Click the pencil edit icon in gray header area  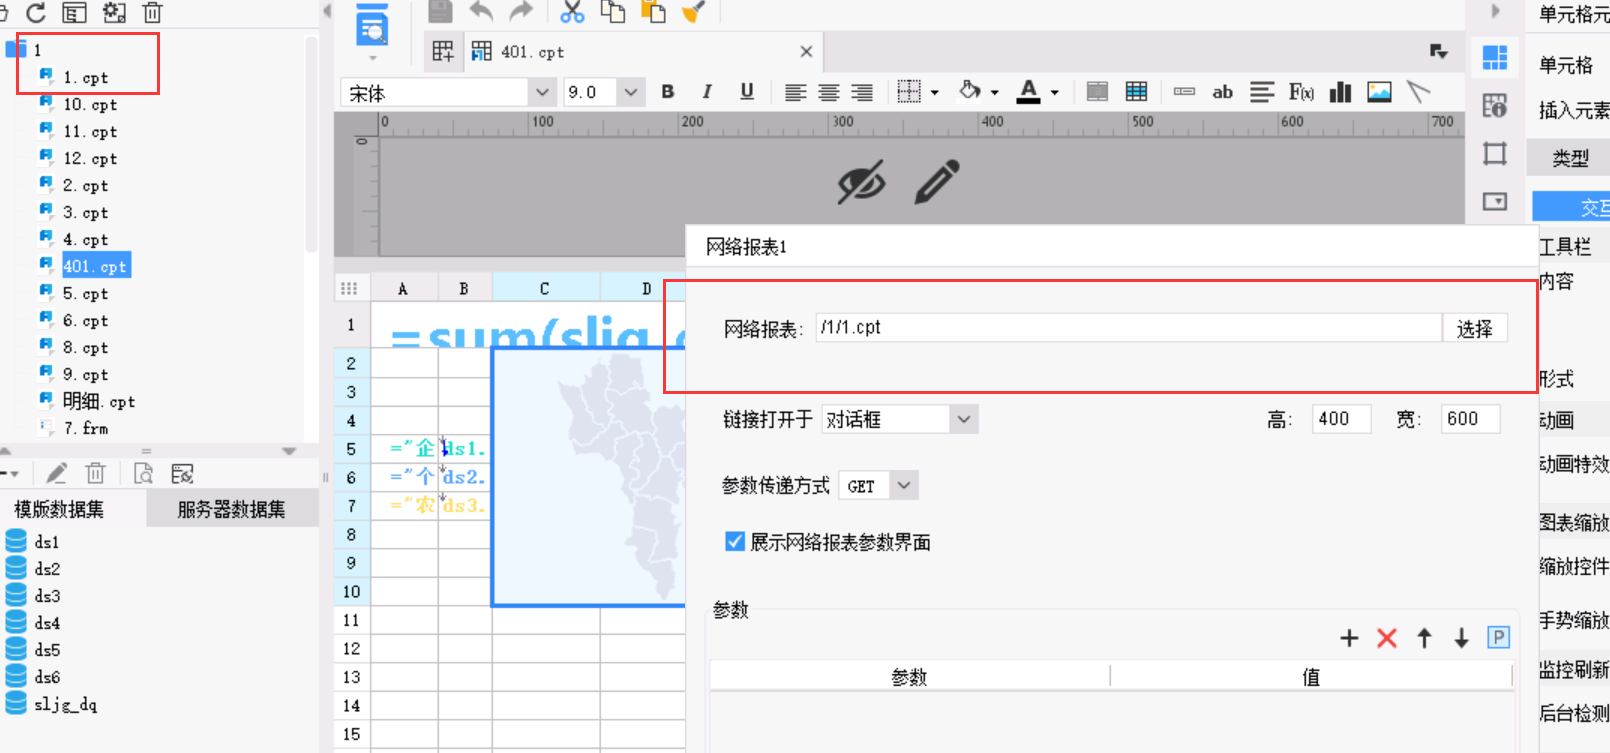point(937,182)
